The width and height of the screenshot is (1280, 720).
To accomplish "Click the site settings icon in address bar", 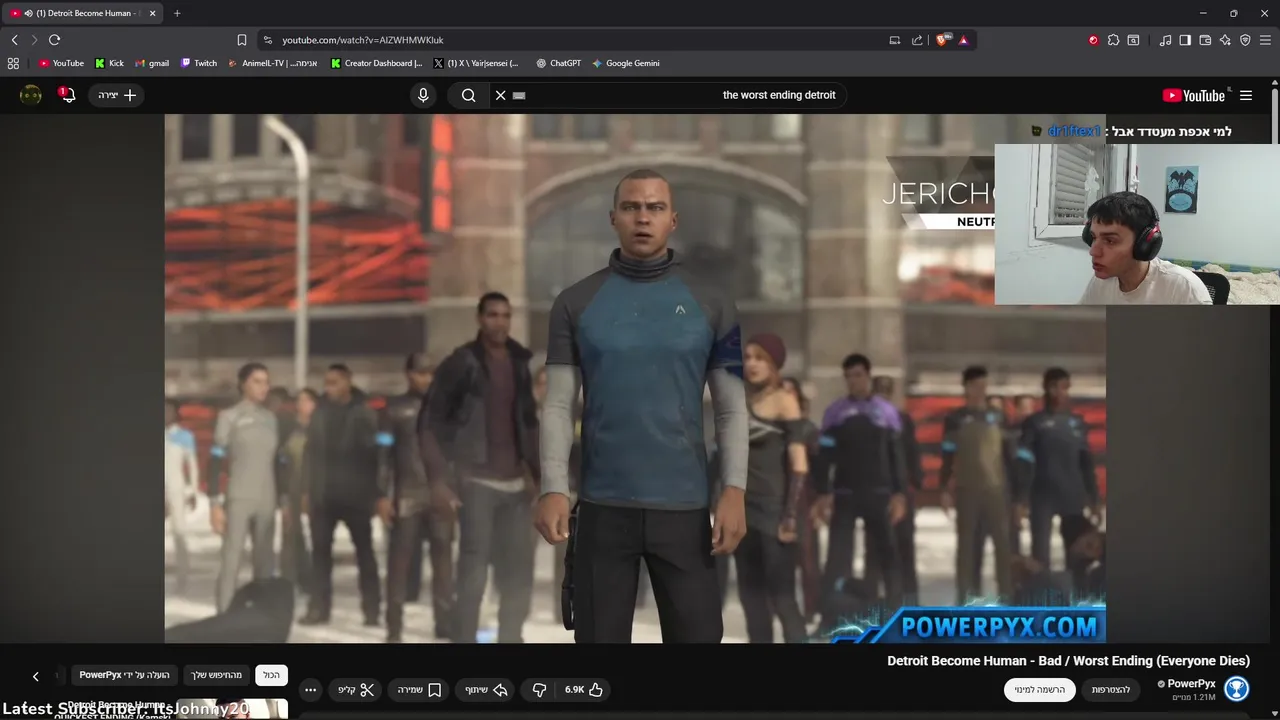I will [267, 40].
